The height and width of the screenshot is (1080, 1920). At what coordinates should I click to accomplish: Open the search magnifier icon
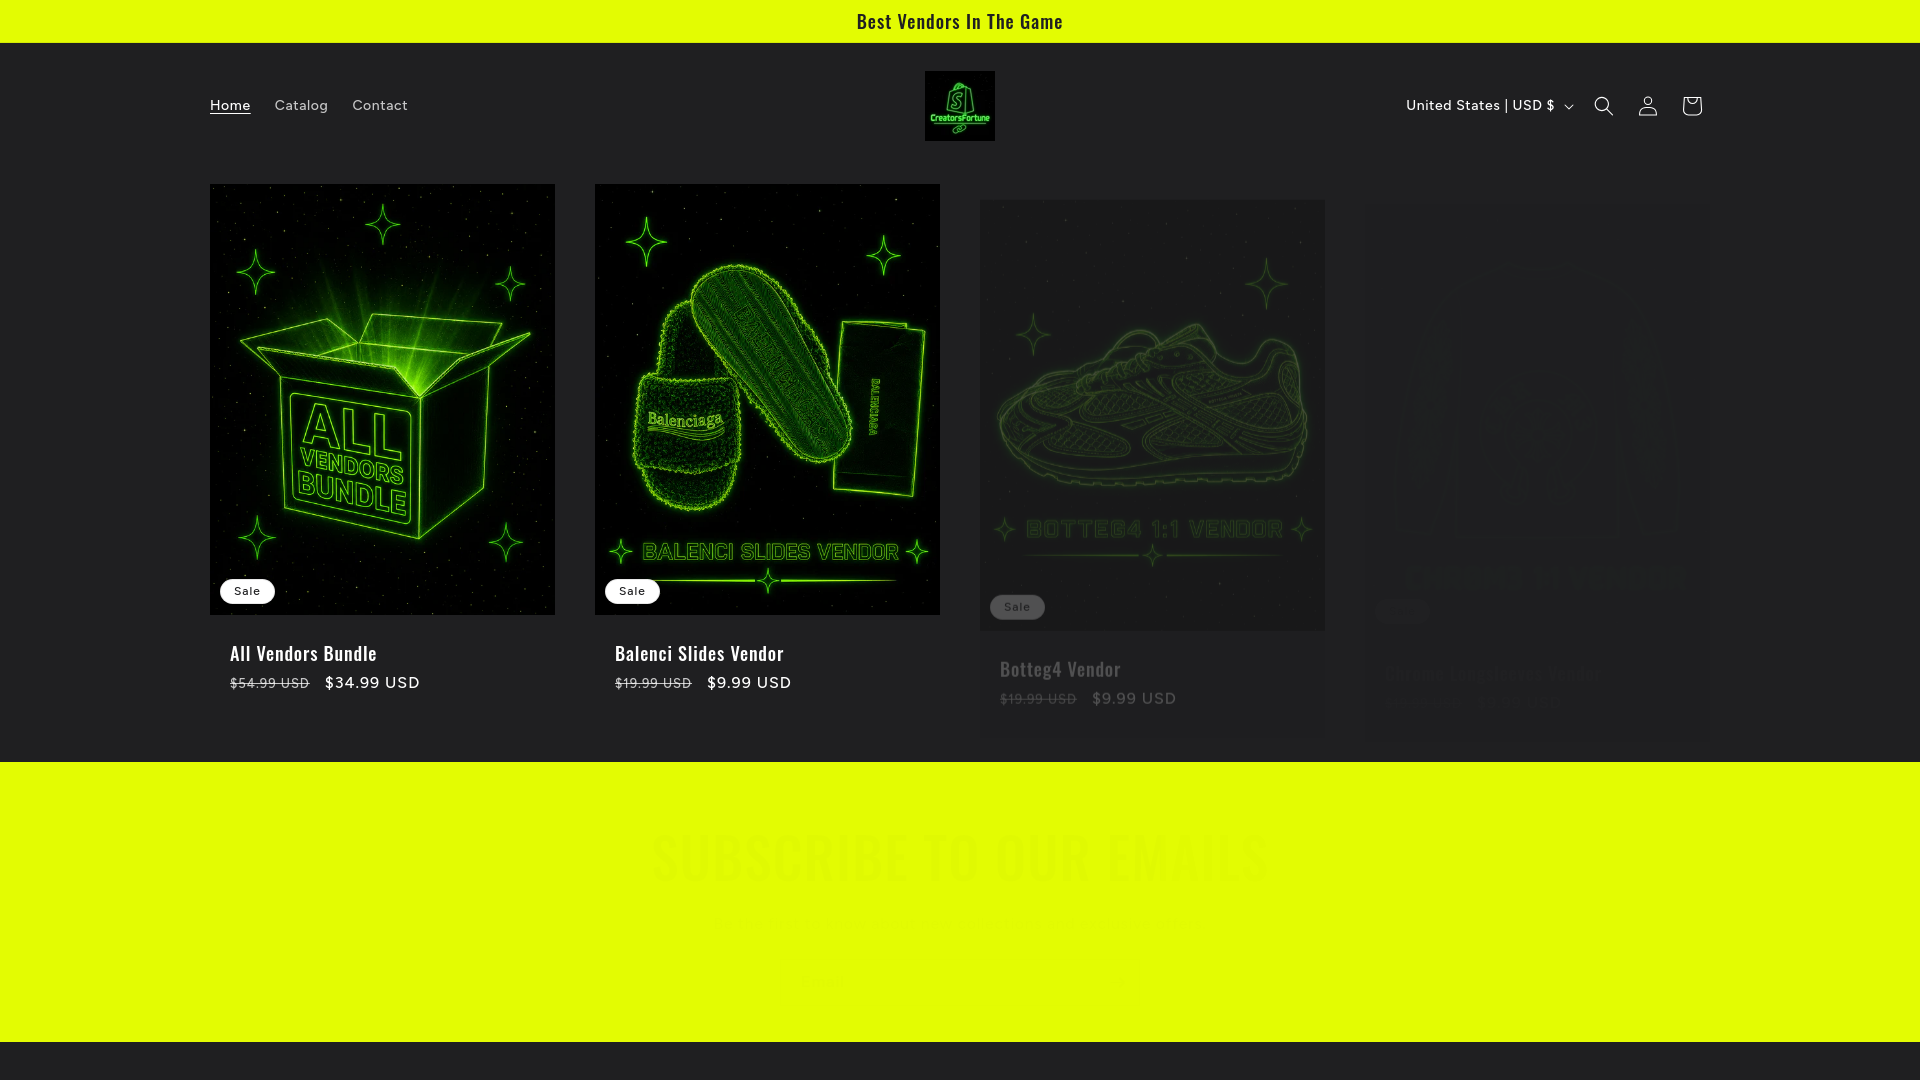1604,106
